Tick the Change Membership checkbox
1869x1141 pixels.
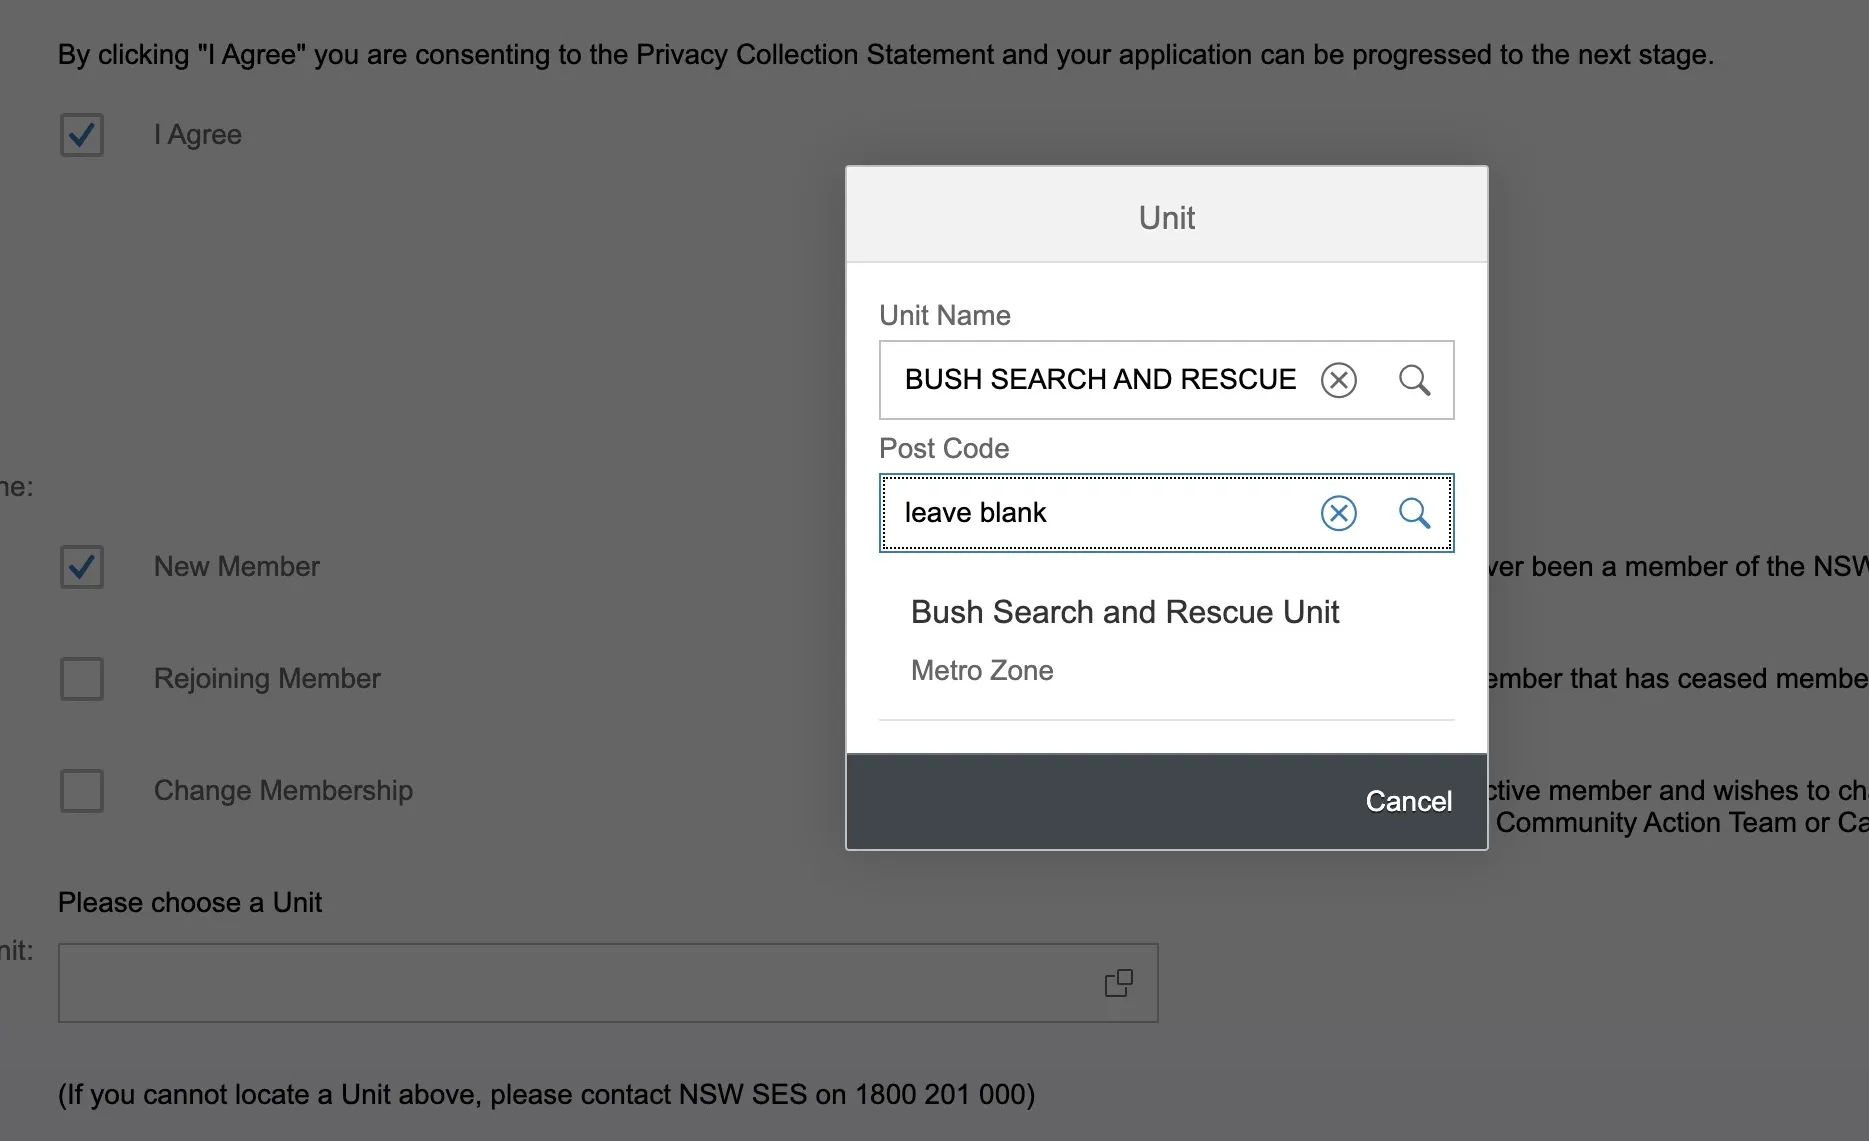click(82, 791)
